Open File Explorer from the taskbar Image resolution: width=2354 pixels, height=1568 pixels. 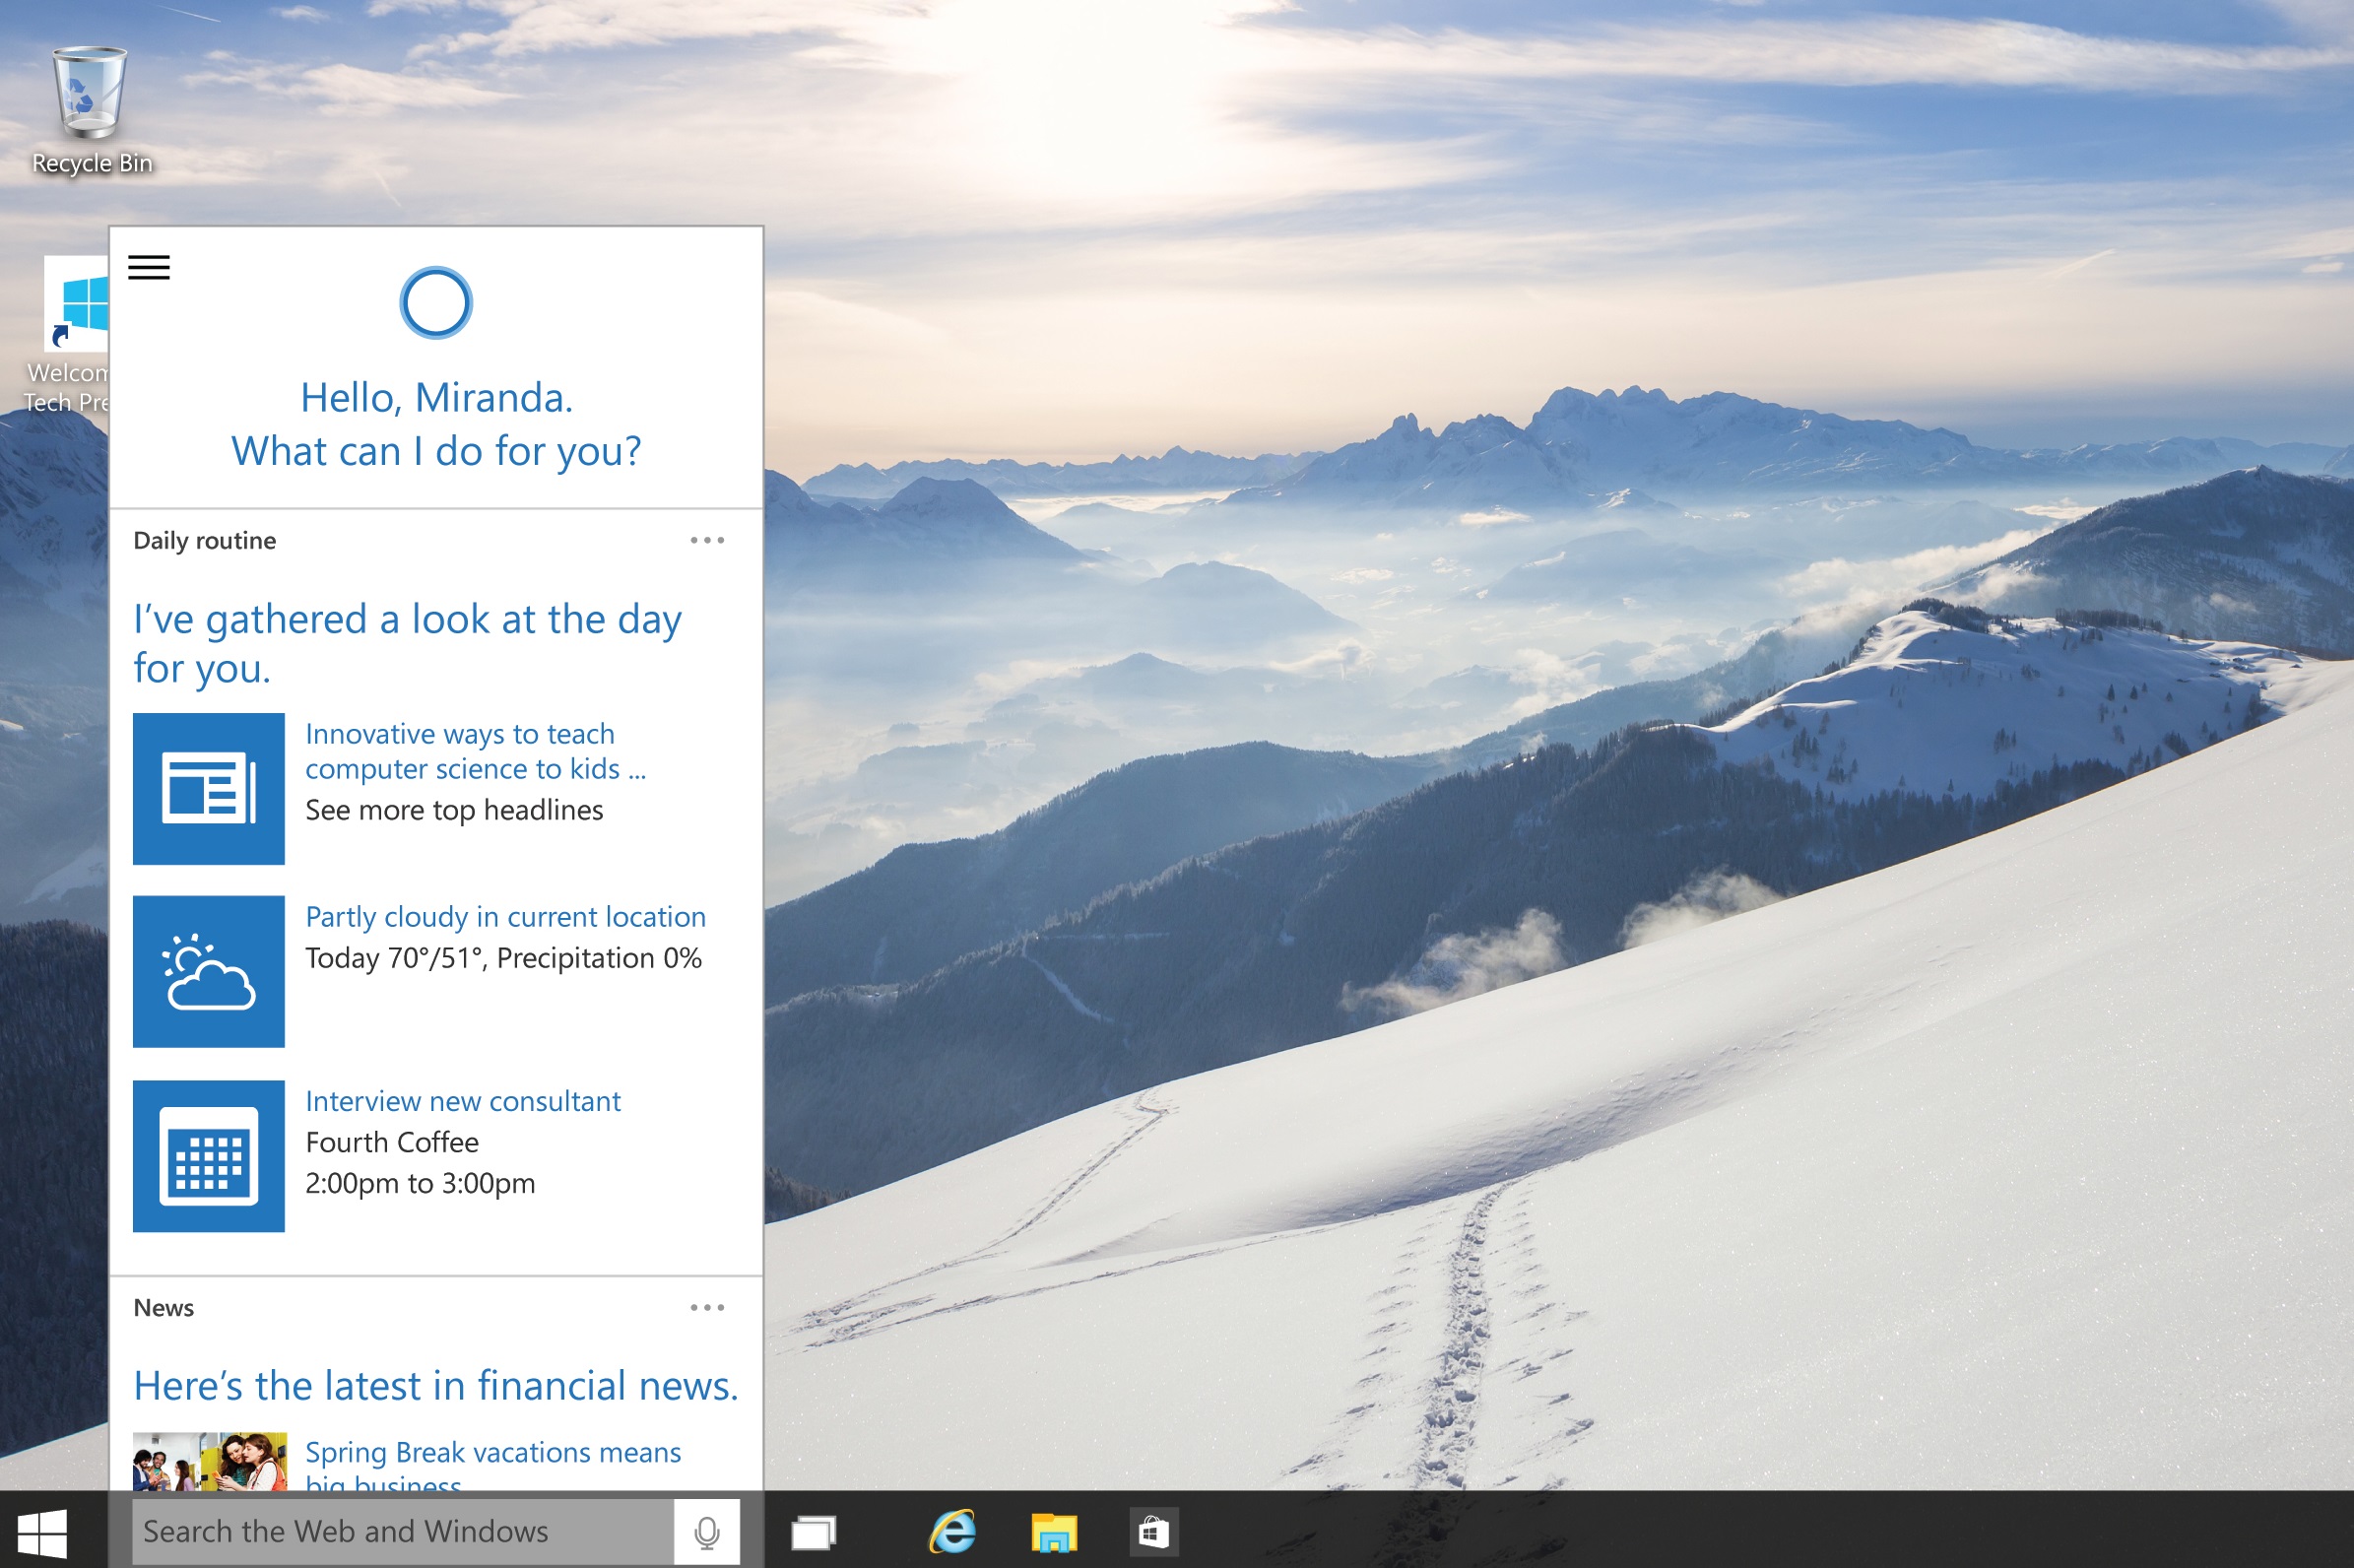[x=1053, y=1531]
